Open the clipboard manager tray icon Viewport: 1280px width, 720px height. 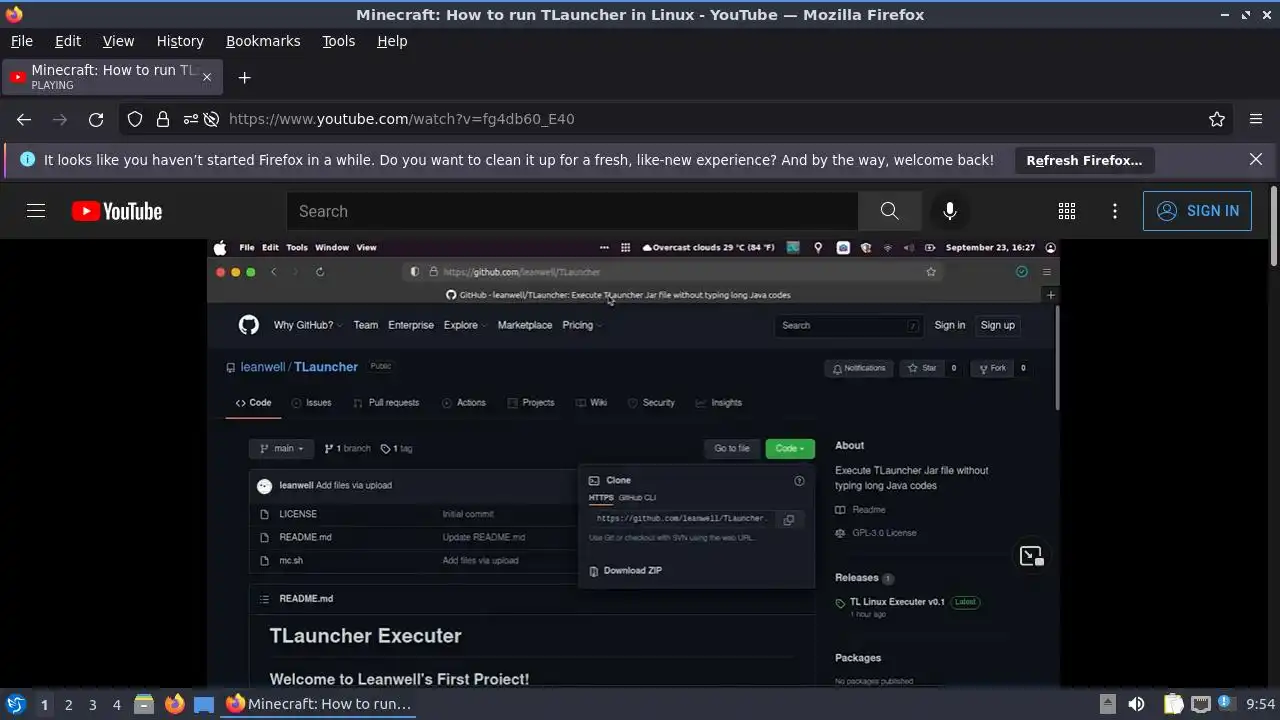[x=1173, y=704]
